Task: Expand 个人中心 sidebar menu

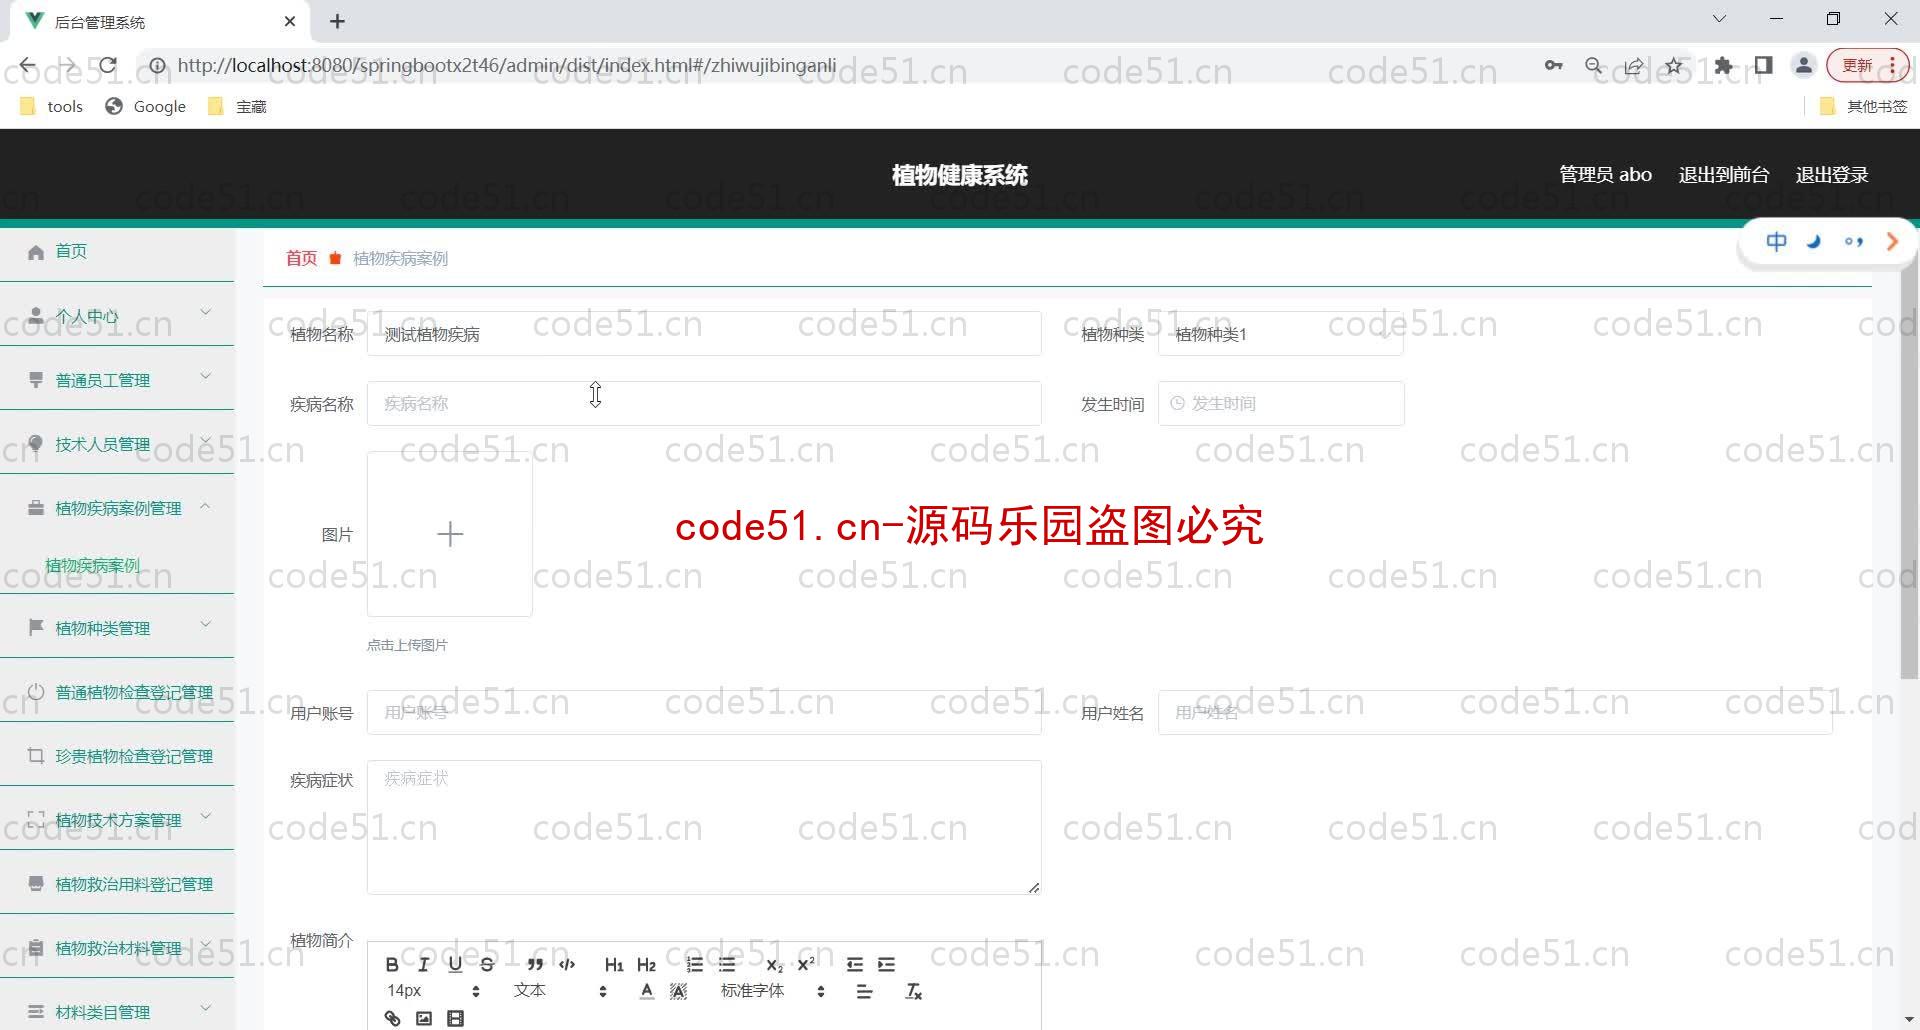Action: coord(117,316)
